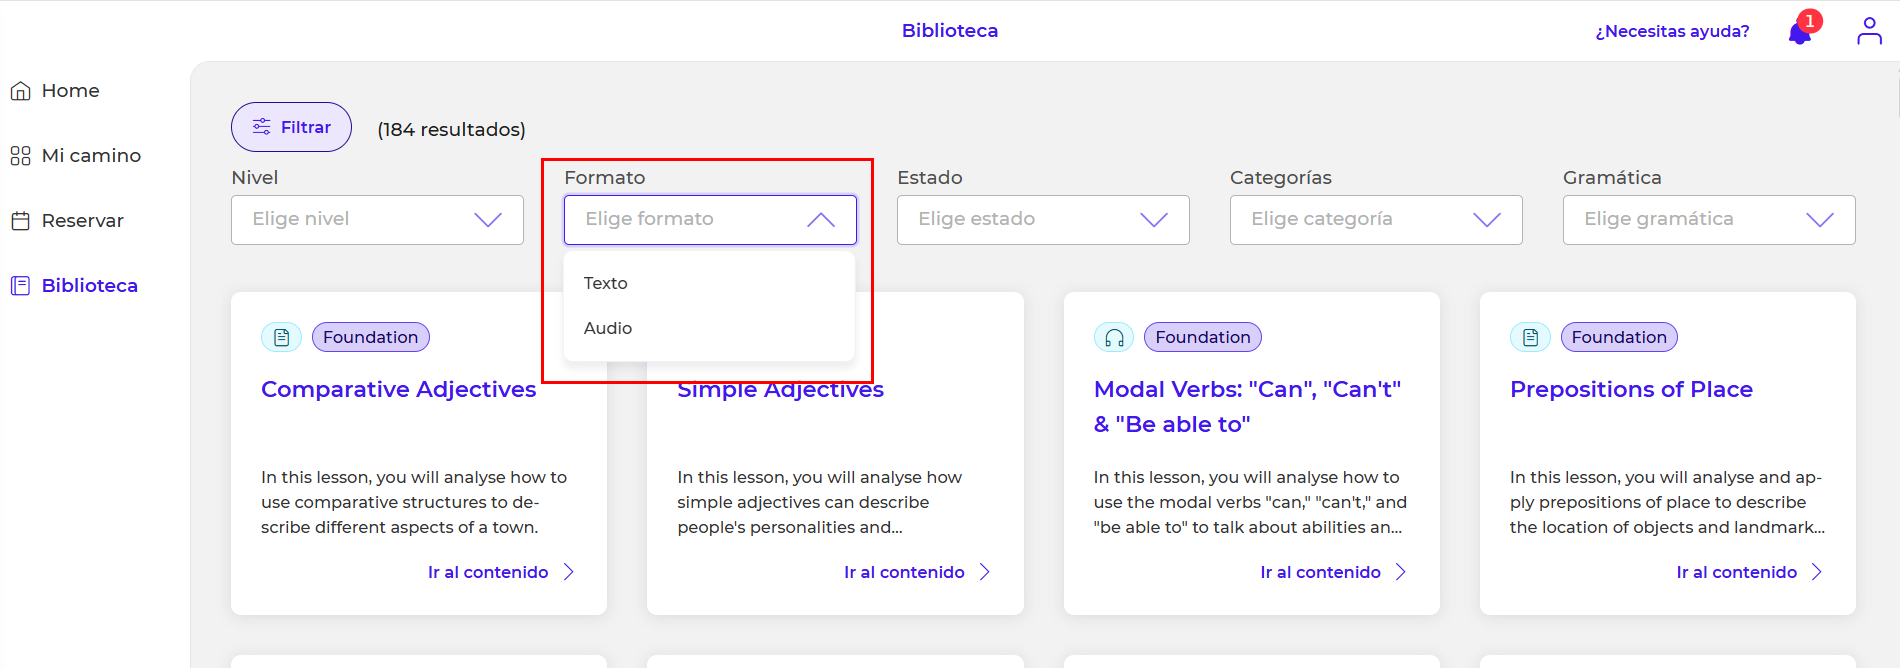Viewport: 1900px width, 668px height.
Task: Click the Reservar calendar icon
Action: click(x=20, y=221)
